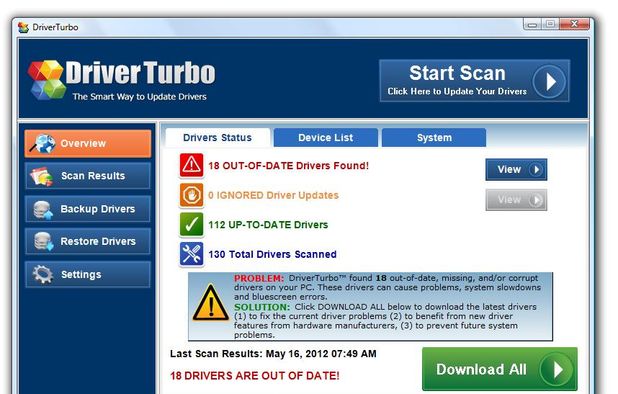
Task: Click the arrow icon on Download All
Action: coord(557,370)
